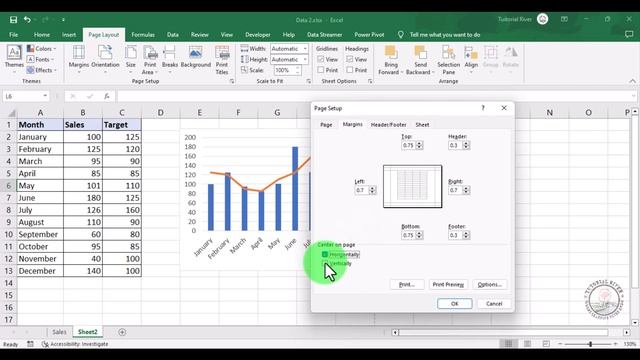Open the Orientation menu
640x360 pixels.
105,60
